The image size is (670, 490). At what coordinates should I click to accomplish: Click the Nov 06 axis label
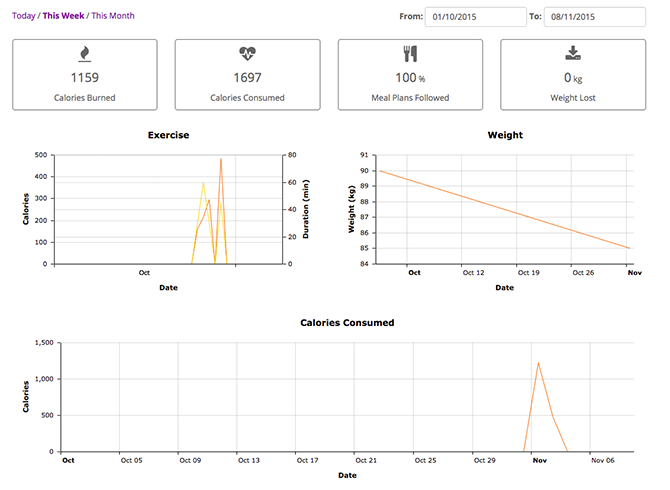click(602, 460)
